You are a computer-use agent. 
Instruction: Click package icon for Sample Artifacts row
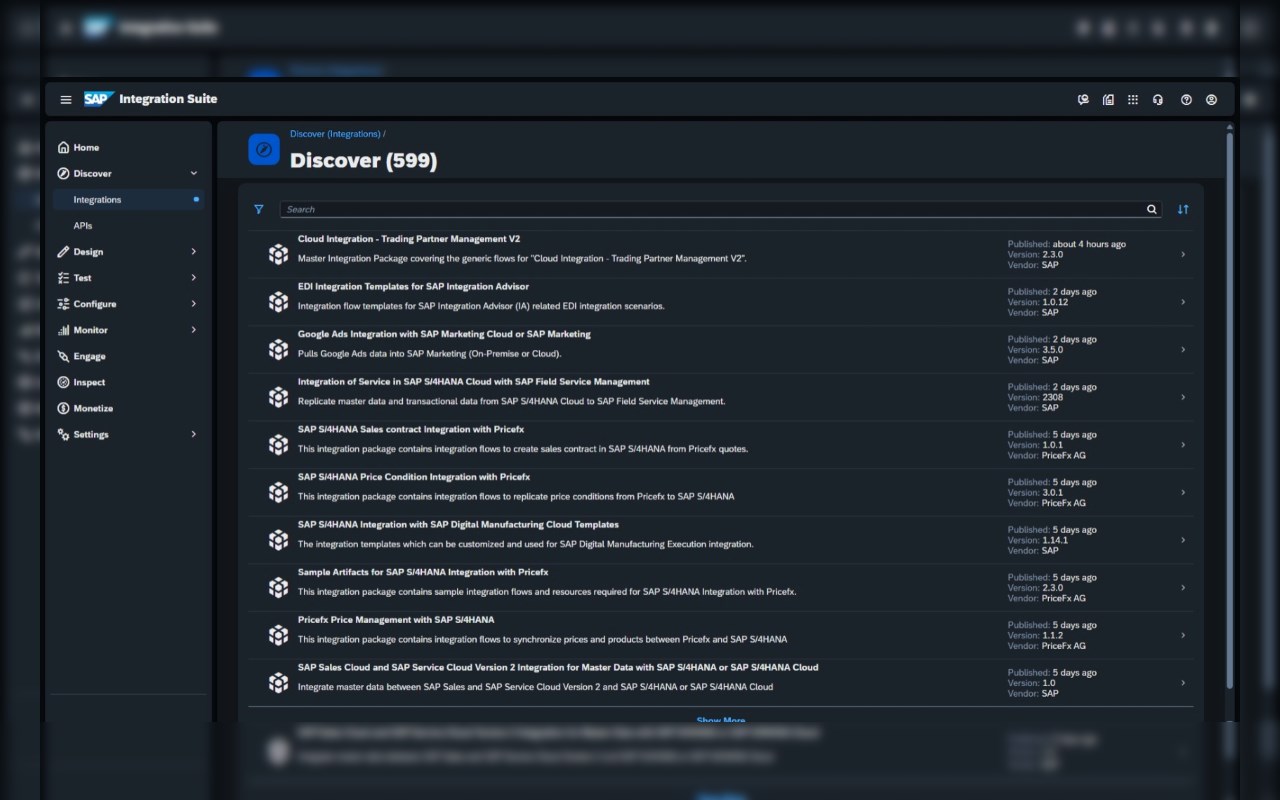(278, 588)
